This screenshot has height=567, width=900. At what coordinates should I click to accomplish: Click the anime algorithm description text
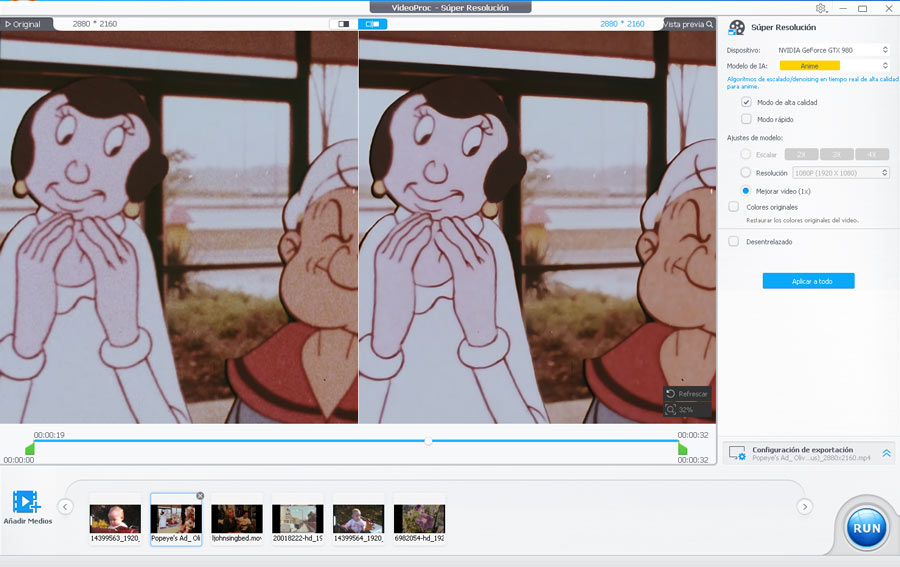point(812,83)
